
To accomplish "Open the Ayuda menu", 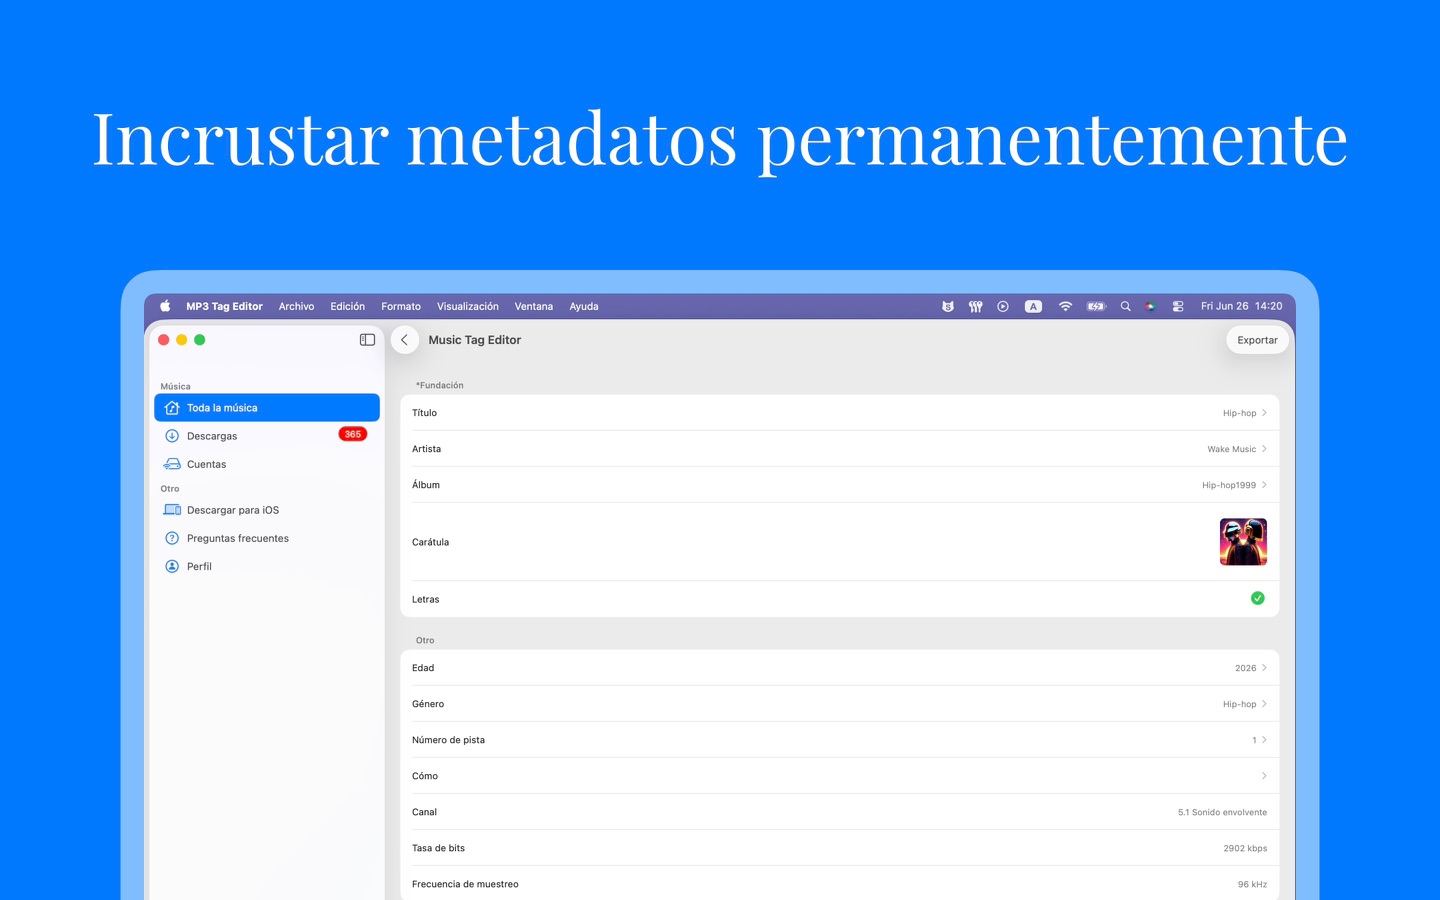I will pos(584,306).
